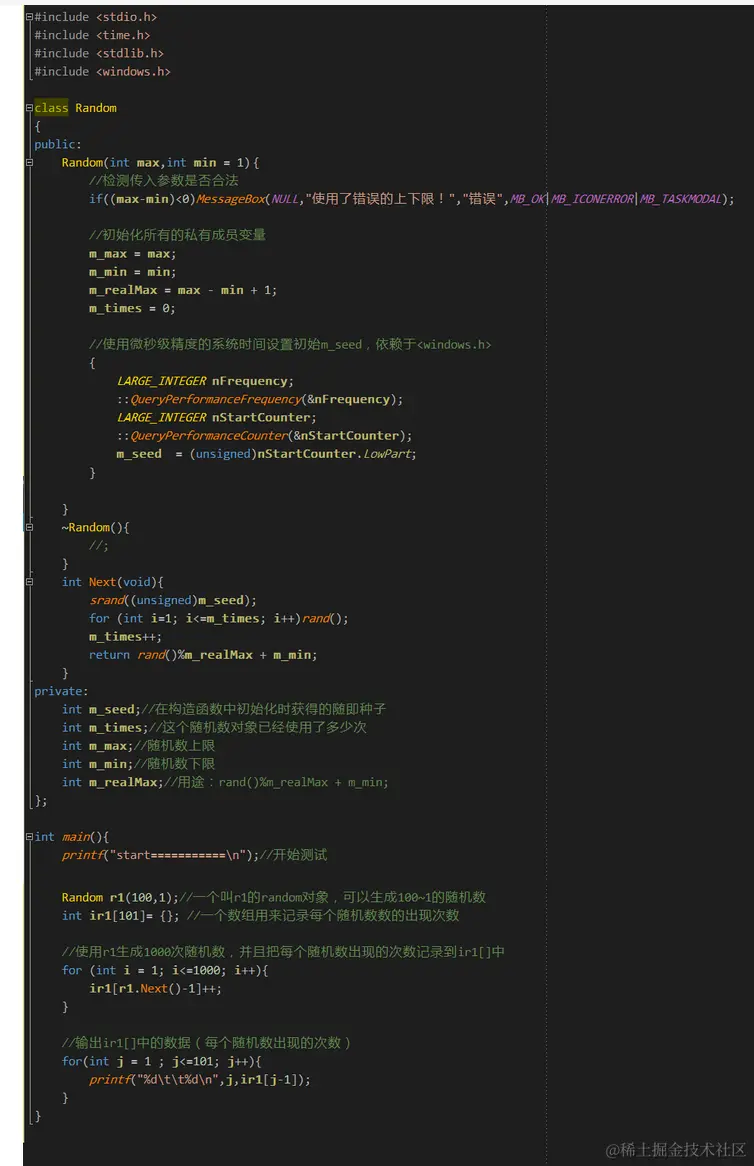754x1166 pixels.
Task: Collapse the #include <stdio.h> fold marker
Action: 30,16
